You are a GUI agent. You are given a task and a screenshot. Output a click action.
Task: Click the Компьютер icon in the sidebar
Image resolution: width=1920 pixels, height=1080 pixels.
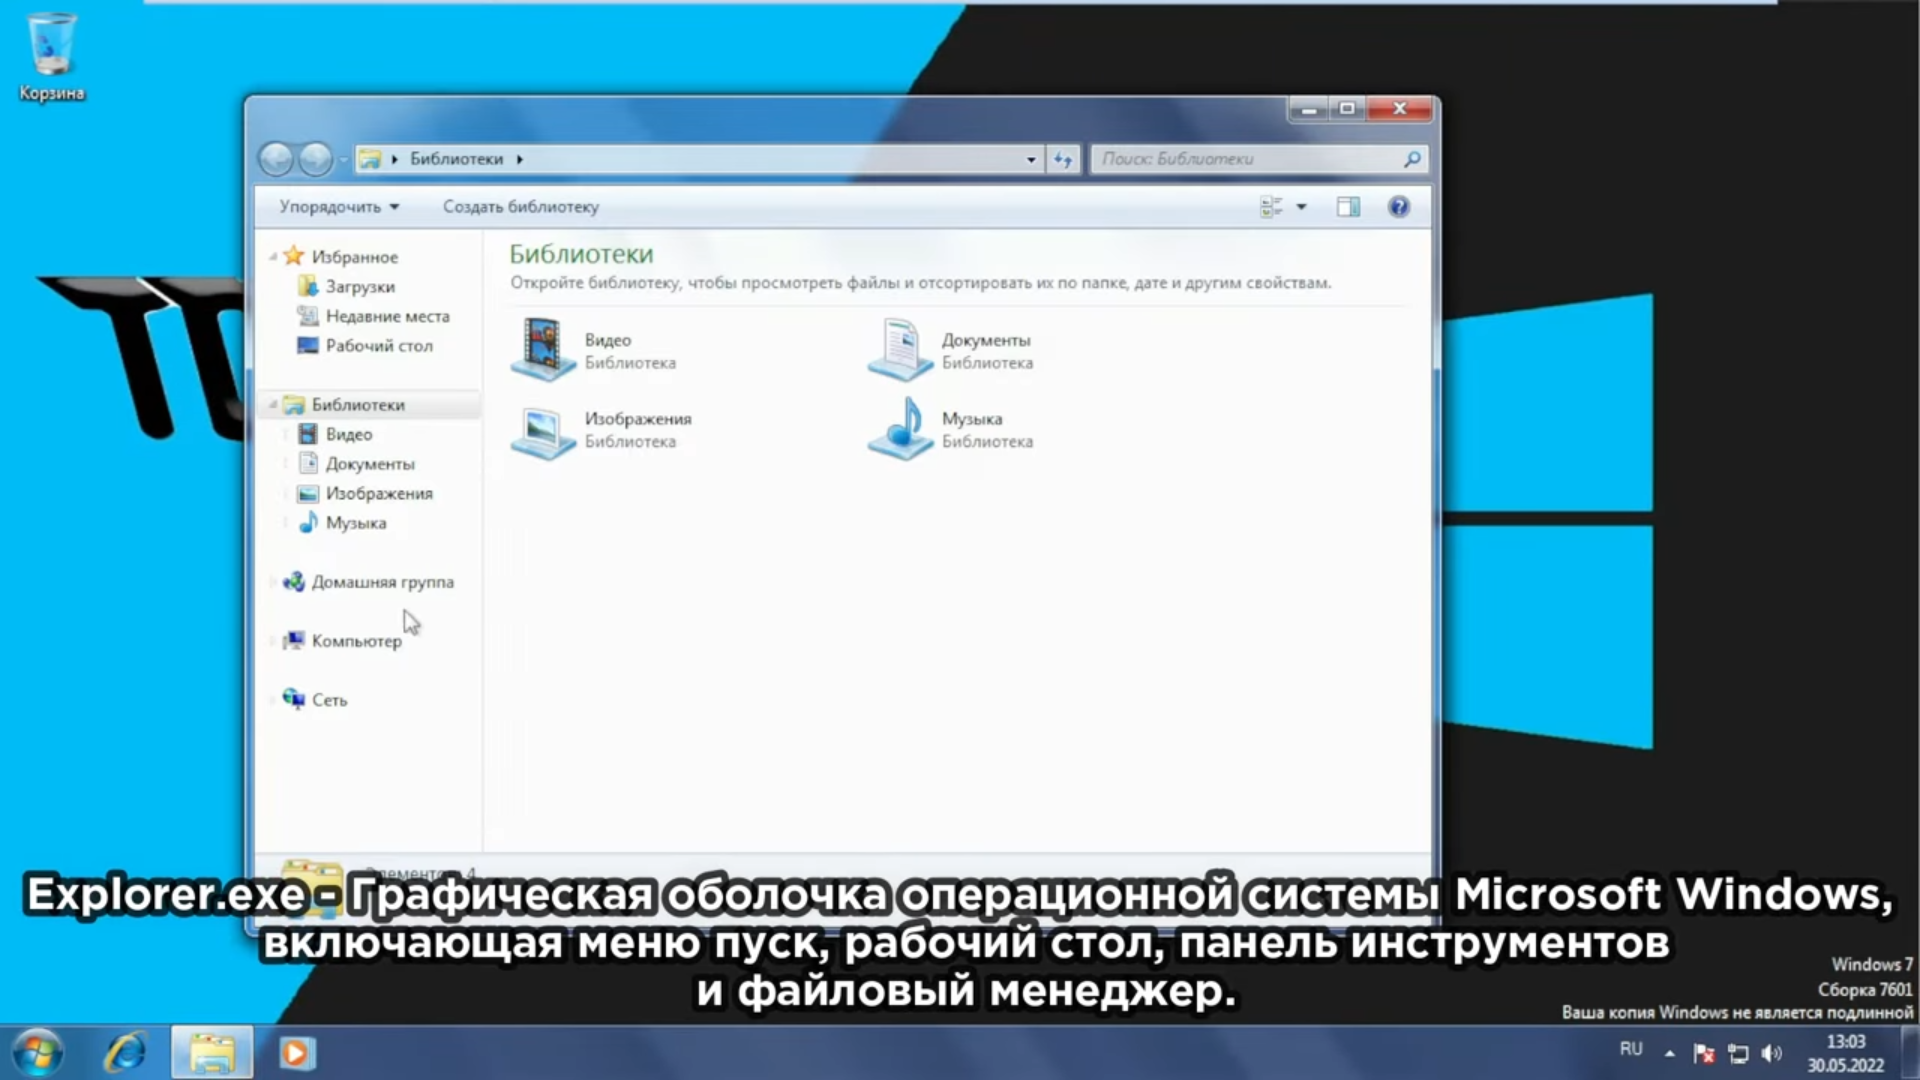tap(293, 640)
